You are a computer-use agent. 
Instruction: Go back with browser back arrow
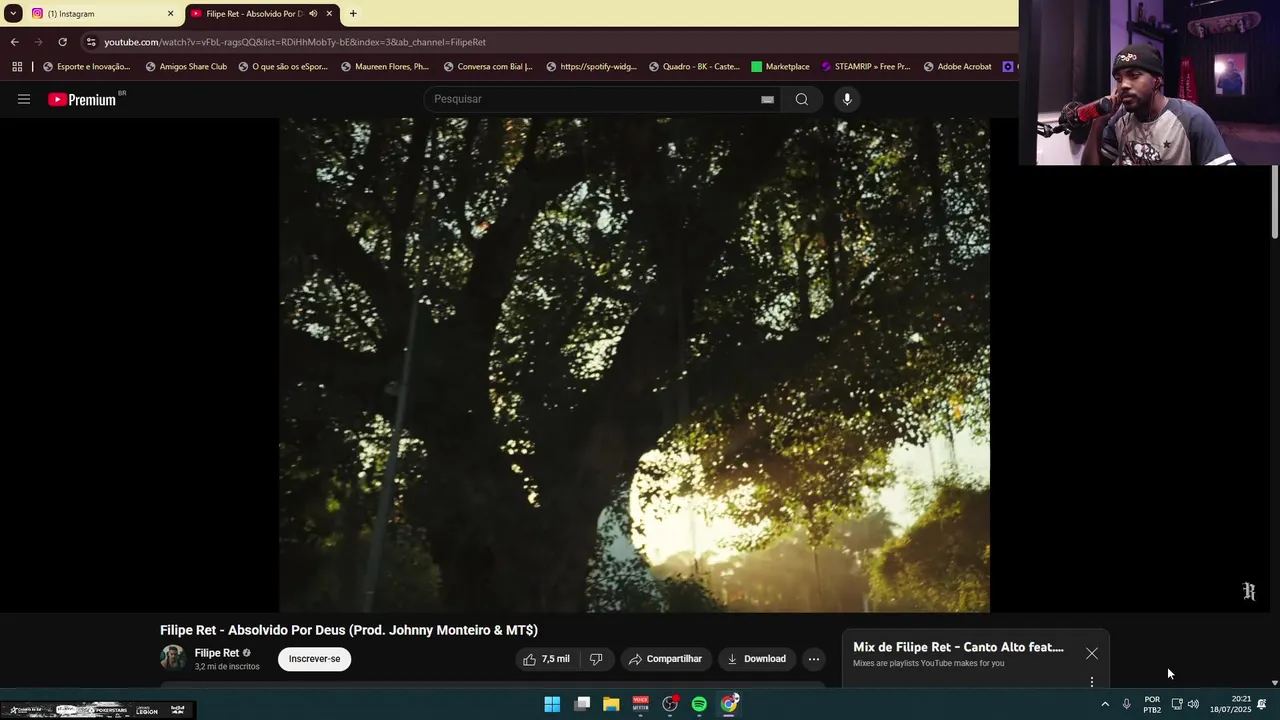point(14,42)
